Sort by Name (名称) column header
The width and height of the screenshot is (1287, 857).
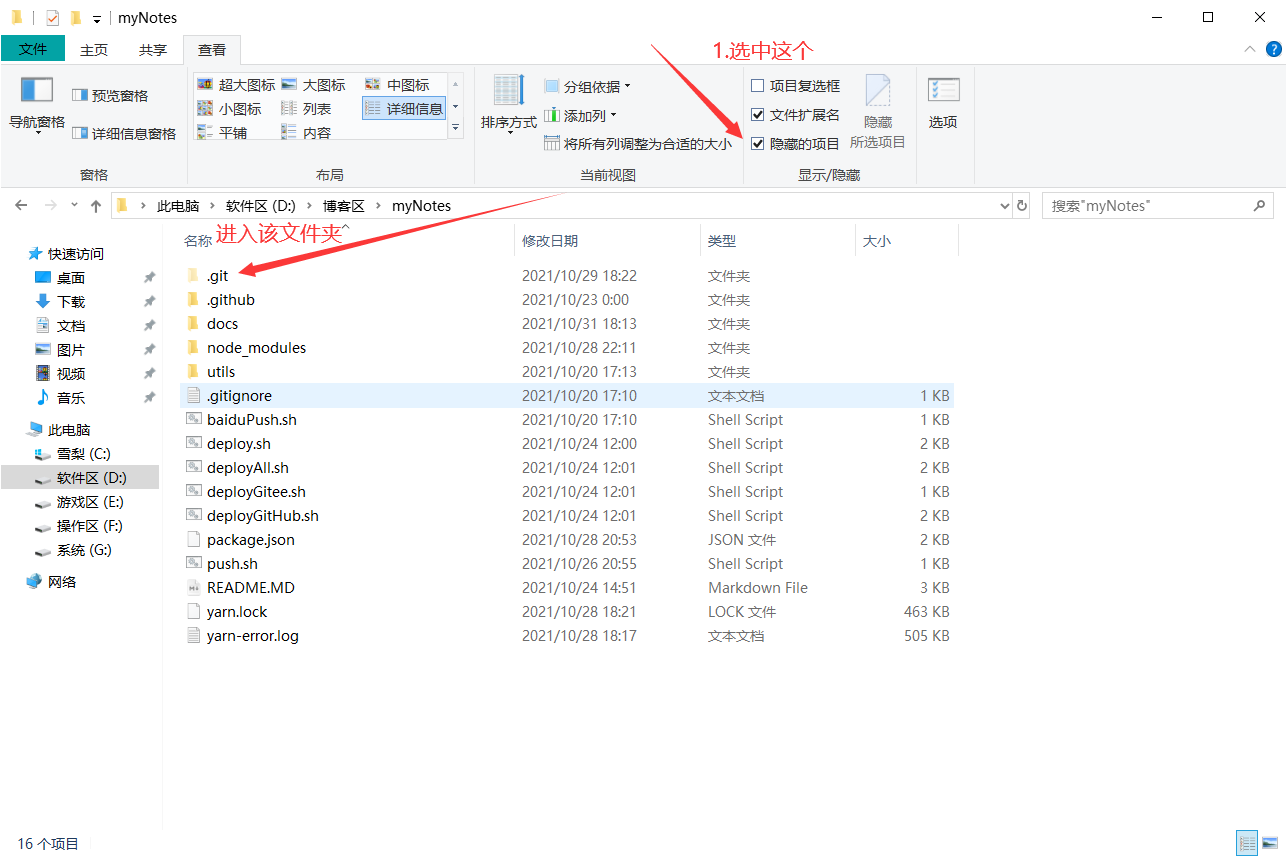pyautogui.click(x=198, y=241)
